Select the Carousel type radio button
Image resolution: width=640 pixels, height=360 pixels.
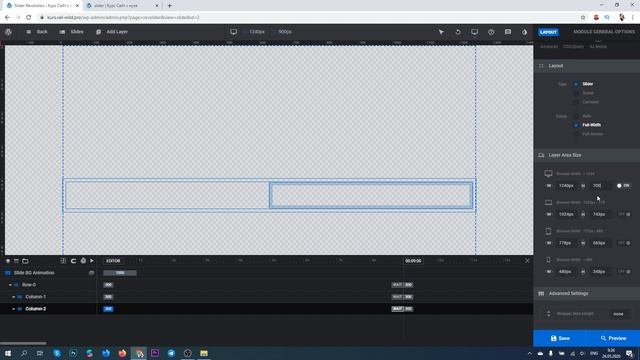[576, 102]
